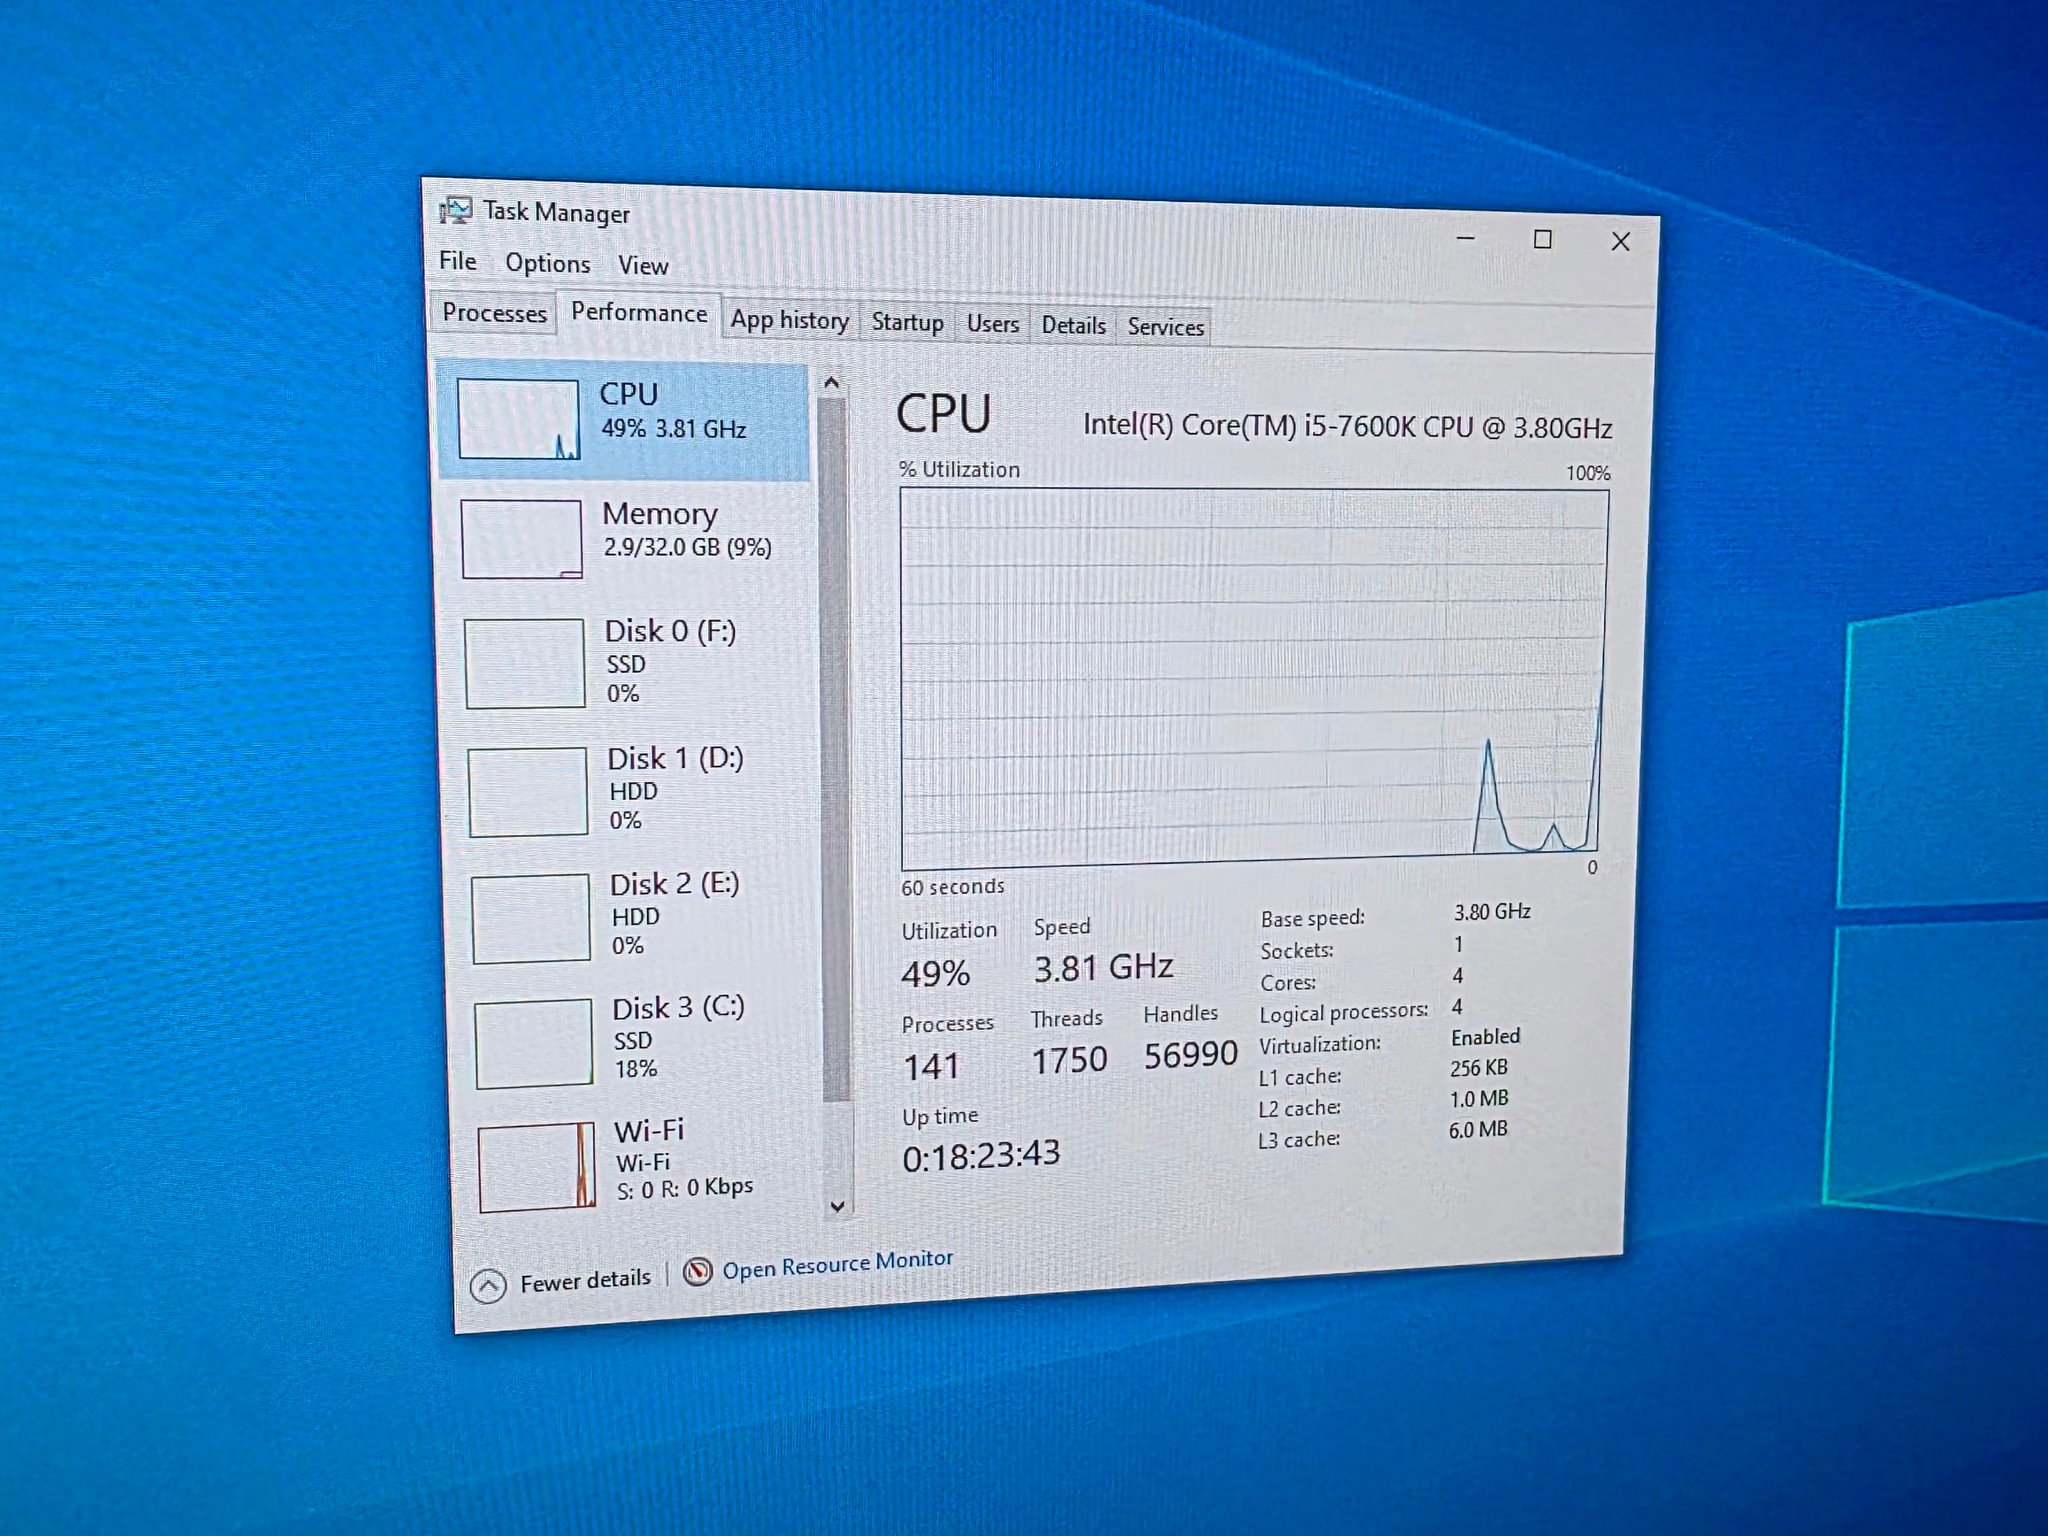Switch to the App history tab

click(789, 320)
